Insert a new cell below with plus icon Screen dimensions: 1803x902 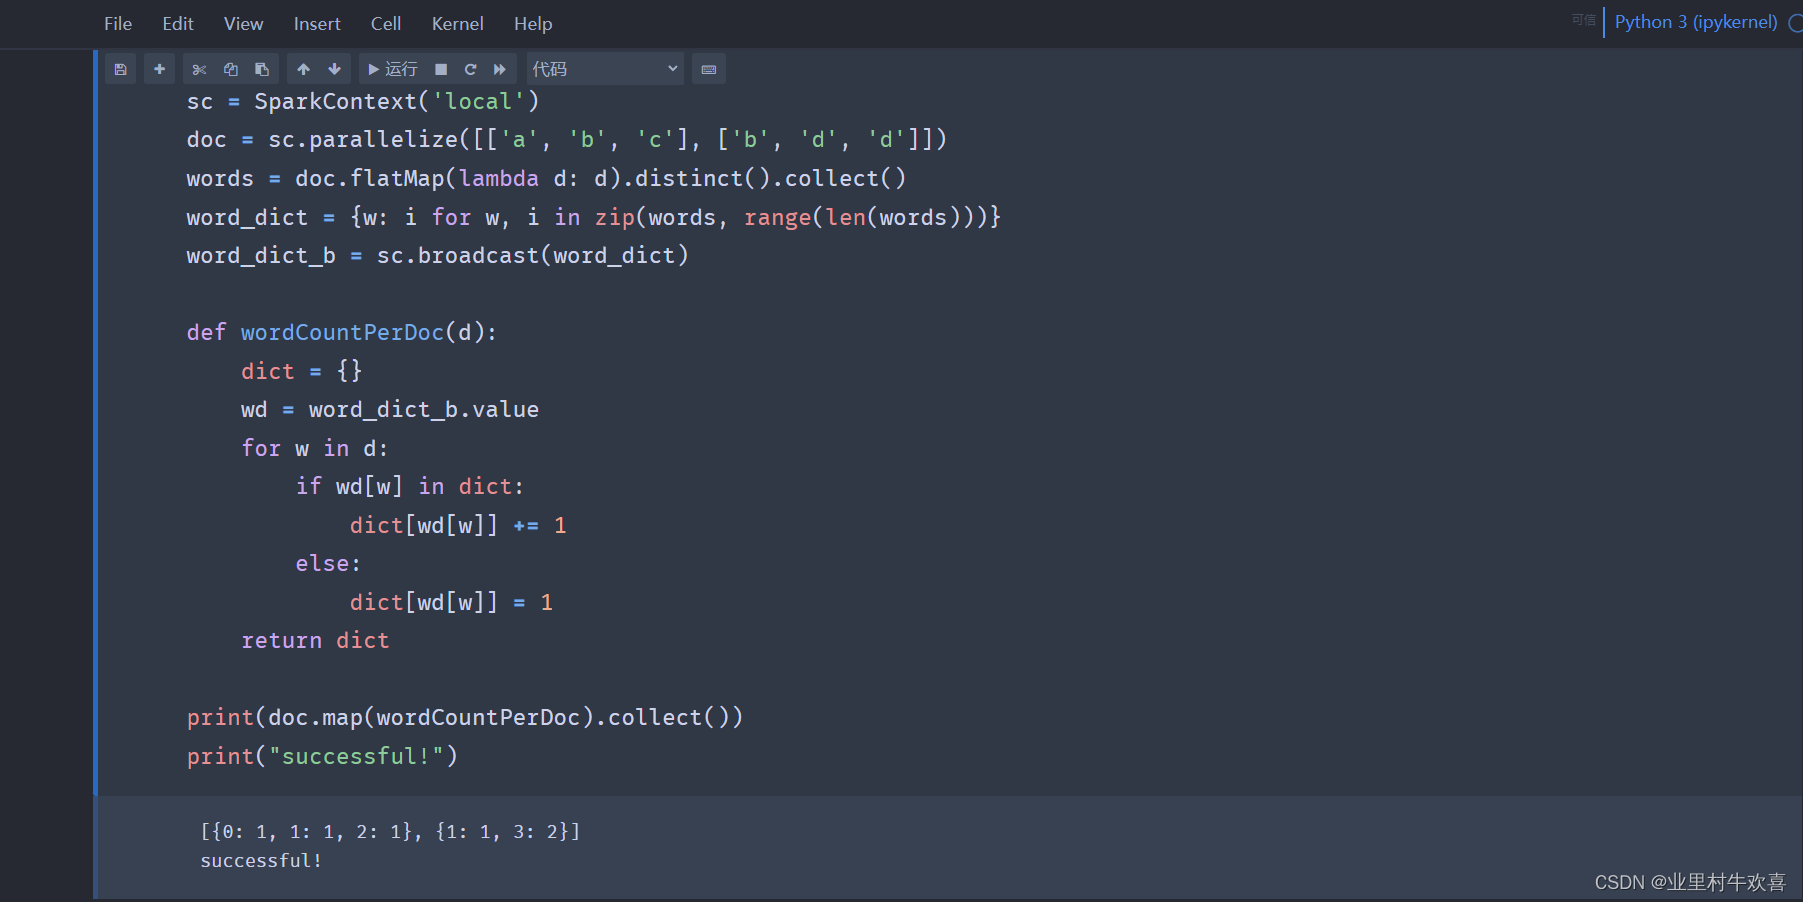pyautogui.click(x=159, y=69)
